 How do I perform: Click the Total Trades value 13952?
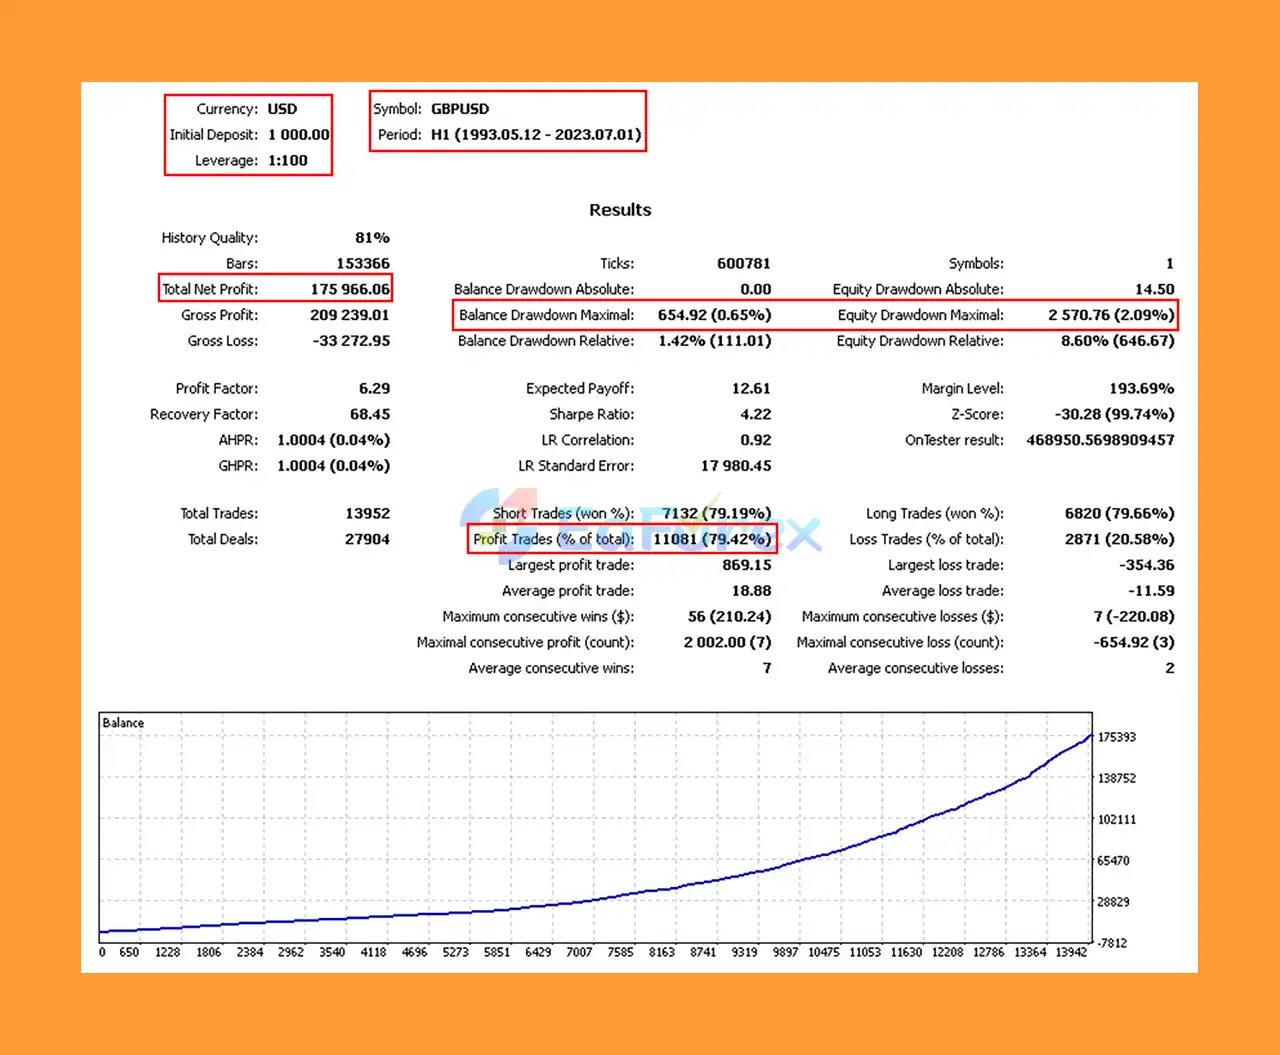pos(368,513)
